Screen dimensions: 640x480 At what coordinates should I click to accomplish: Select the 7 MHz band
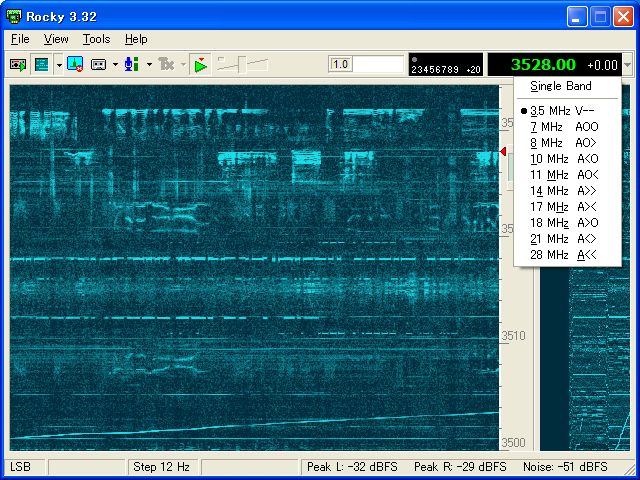[567, 127]
